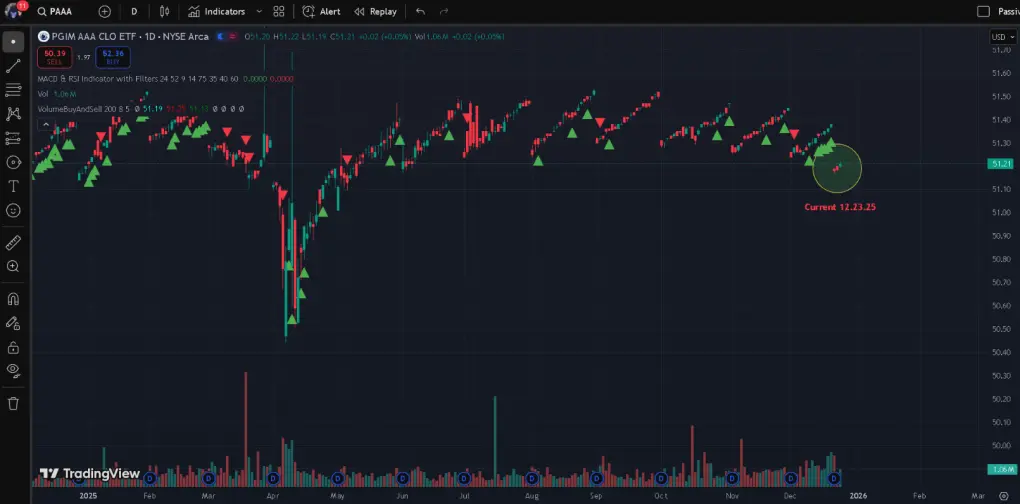
Task: Select the Trend Line drawing tool
Action: point(13,66)
